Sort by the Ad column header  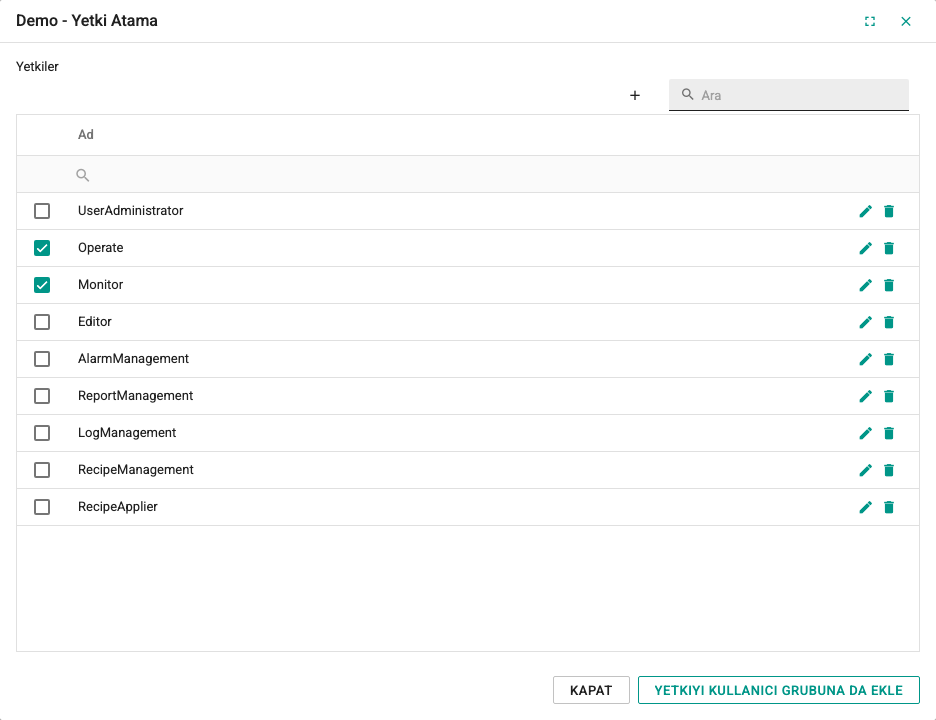[x=85, y=135]
